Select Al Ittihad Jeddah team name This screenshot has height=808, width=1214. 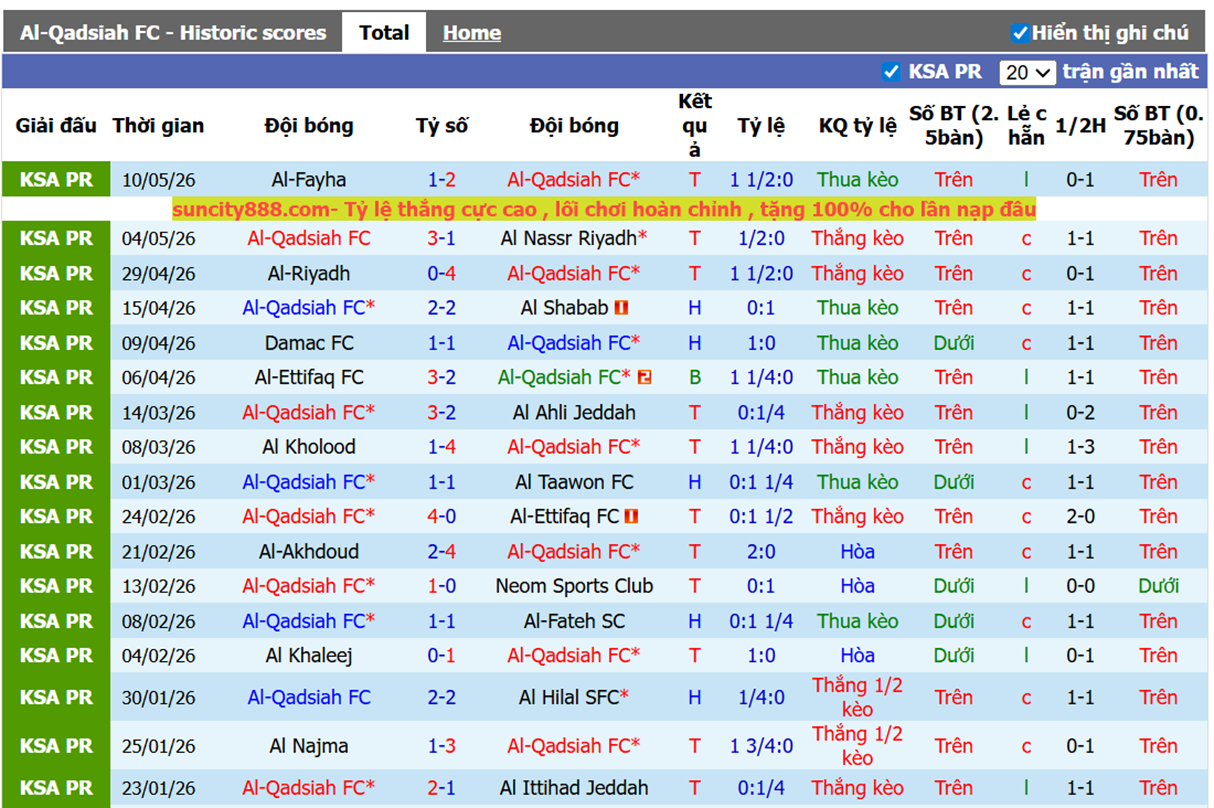pyautogui.click(x=574, y=788)
